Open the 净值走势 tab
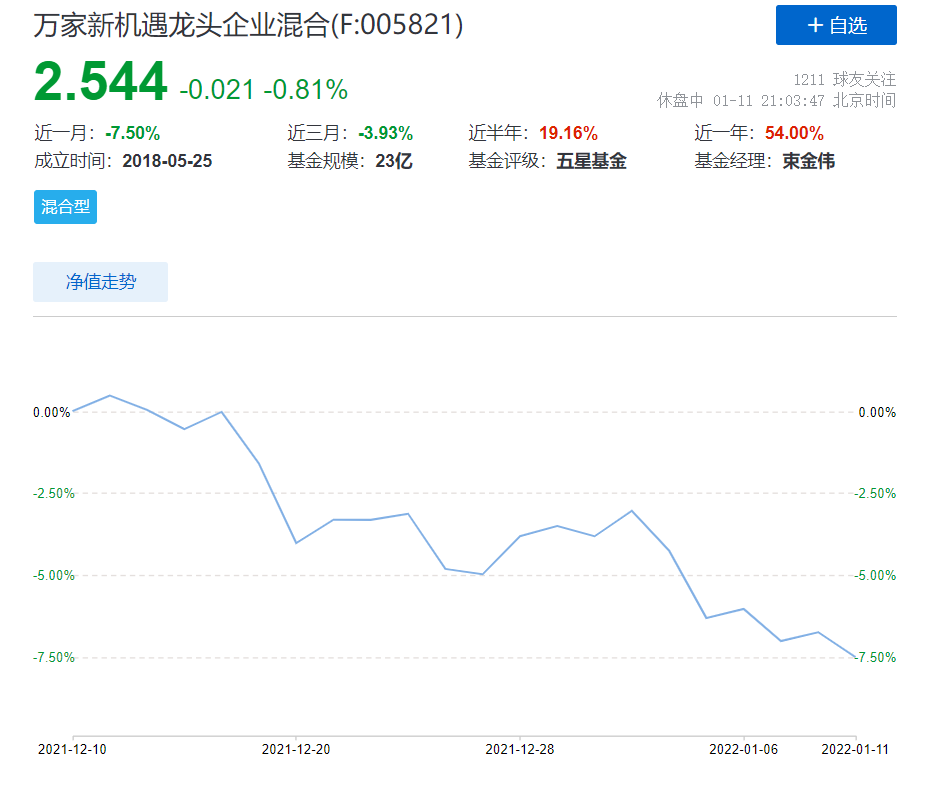The width and height of the screenshot is (945, 786). click(x=100, y=282)
